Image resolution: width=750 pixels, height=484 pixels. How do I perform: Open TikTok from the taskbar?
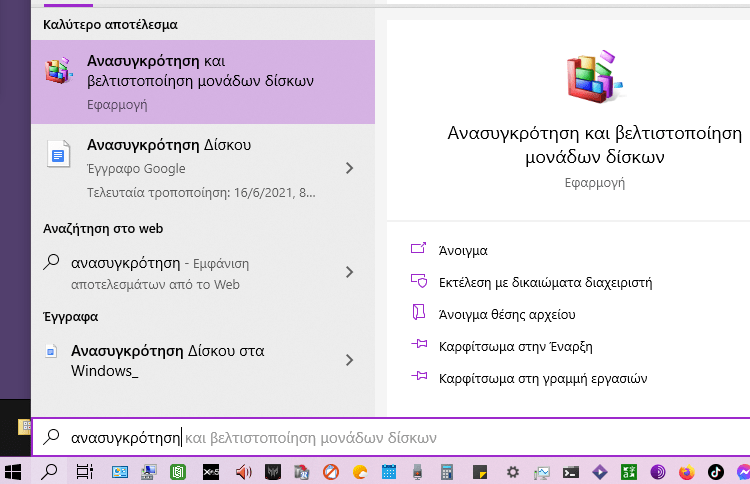coord(715,471)
